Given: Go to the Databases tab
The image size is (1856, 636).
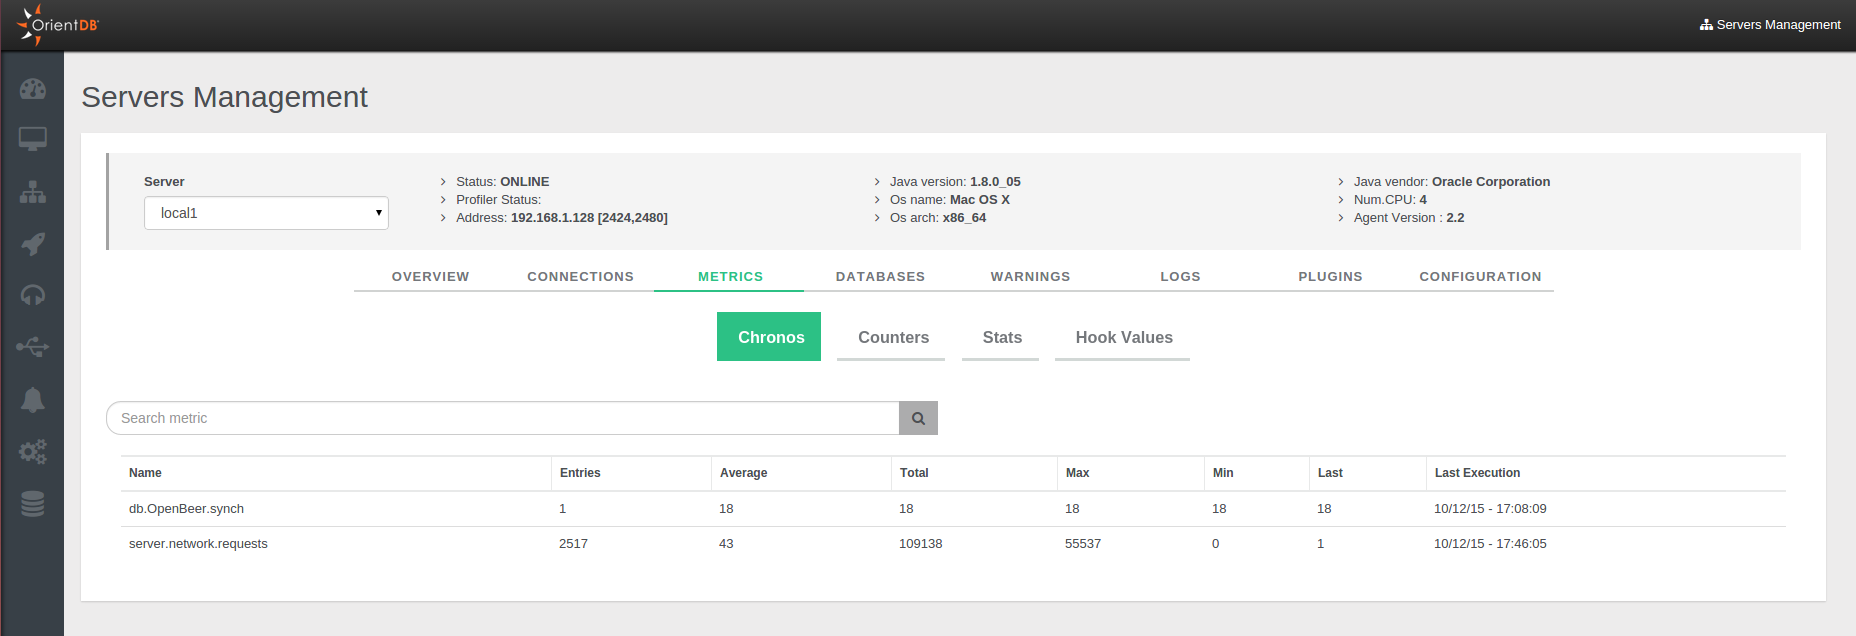Looking at the screenshot, I should pyautogui.click(x=880, y=277).
